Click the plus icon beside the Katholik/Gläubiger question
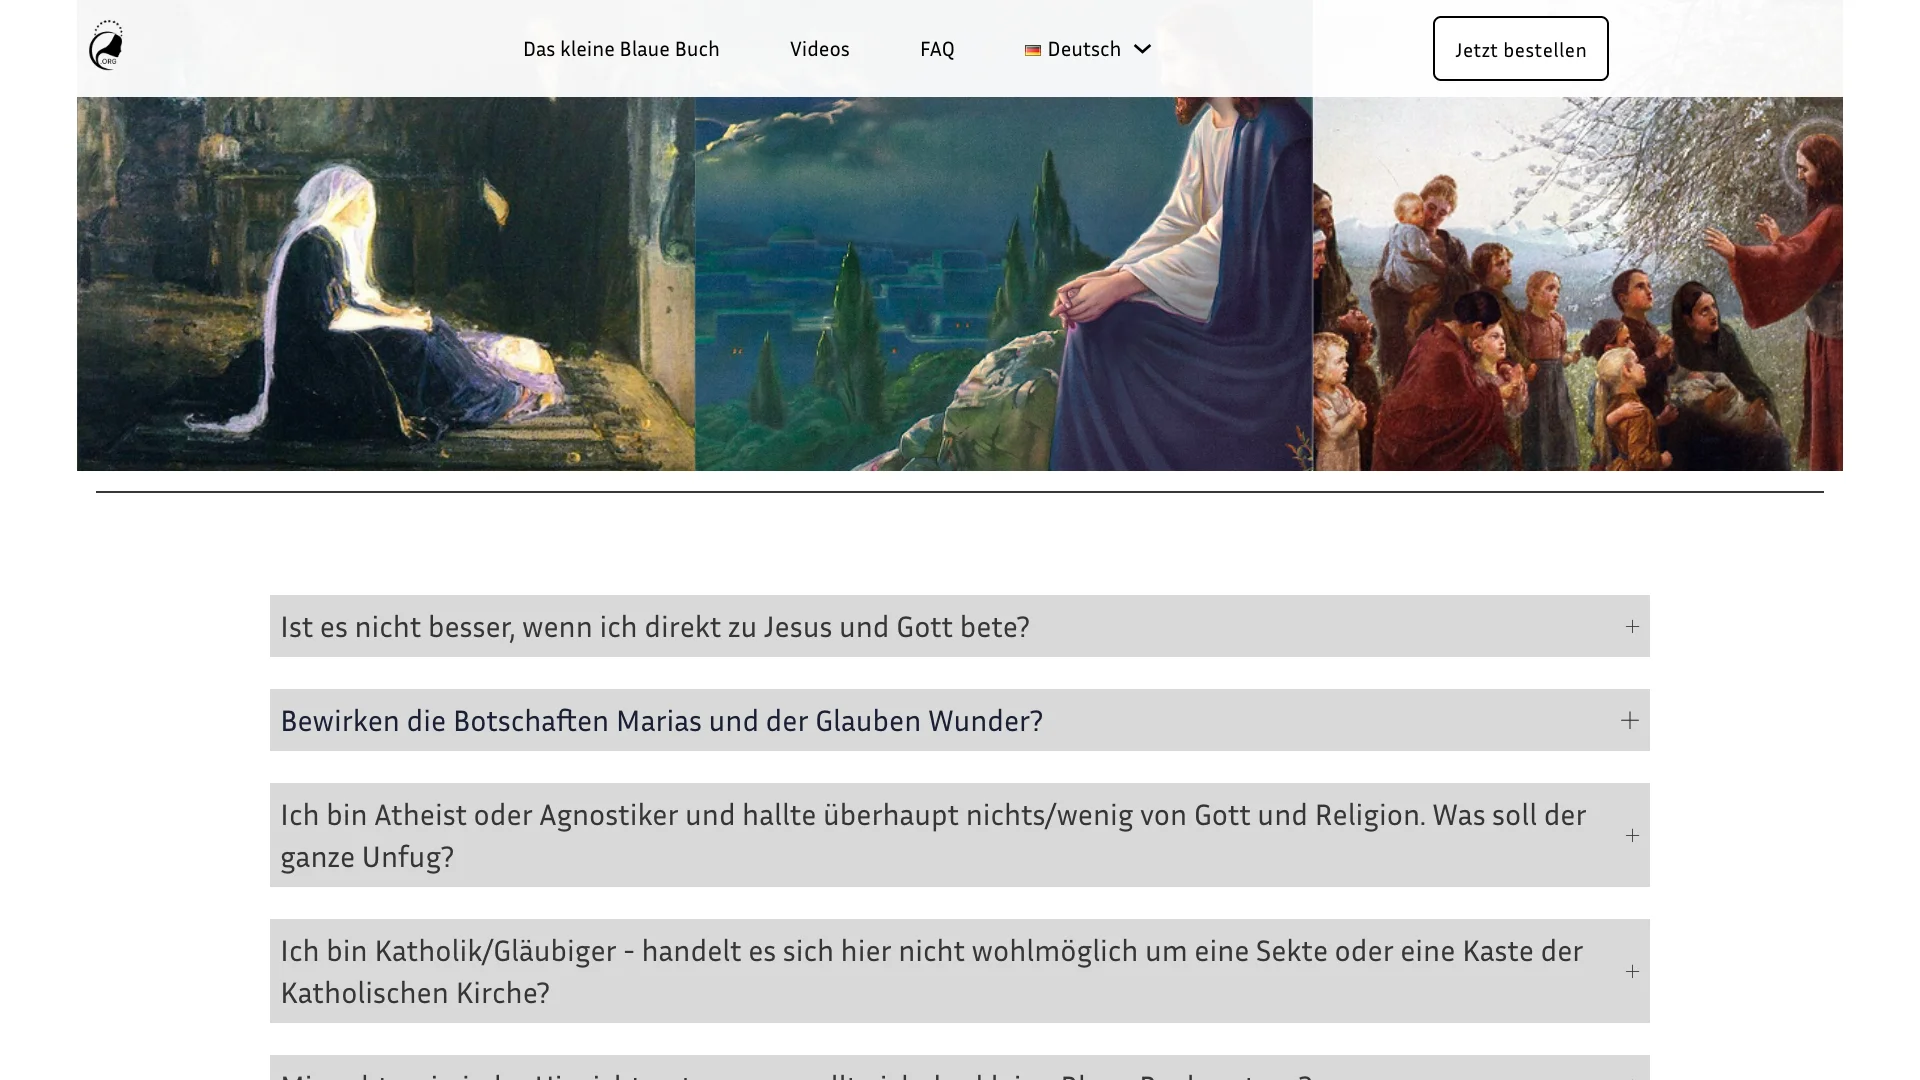 (x=1632, y=972)
